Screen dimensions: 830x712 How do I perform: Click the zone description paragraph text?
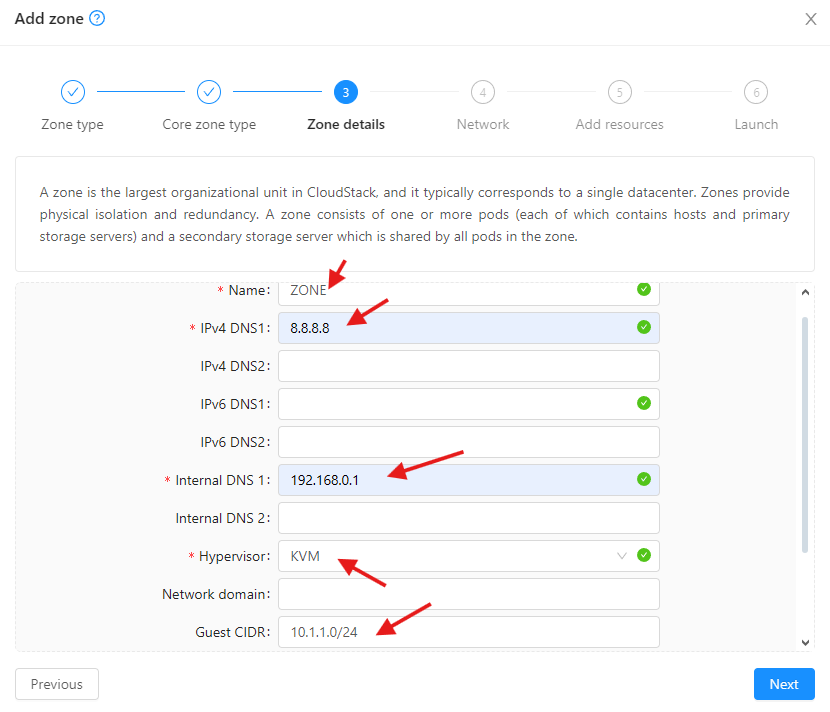pos(414,214)
